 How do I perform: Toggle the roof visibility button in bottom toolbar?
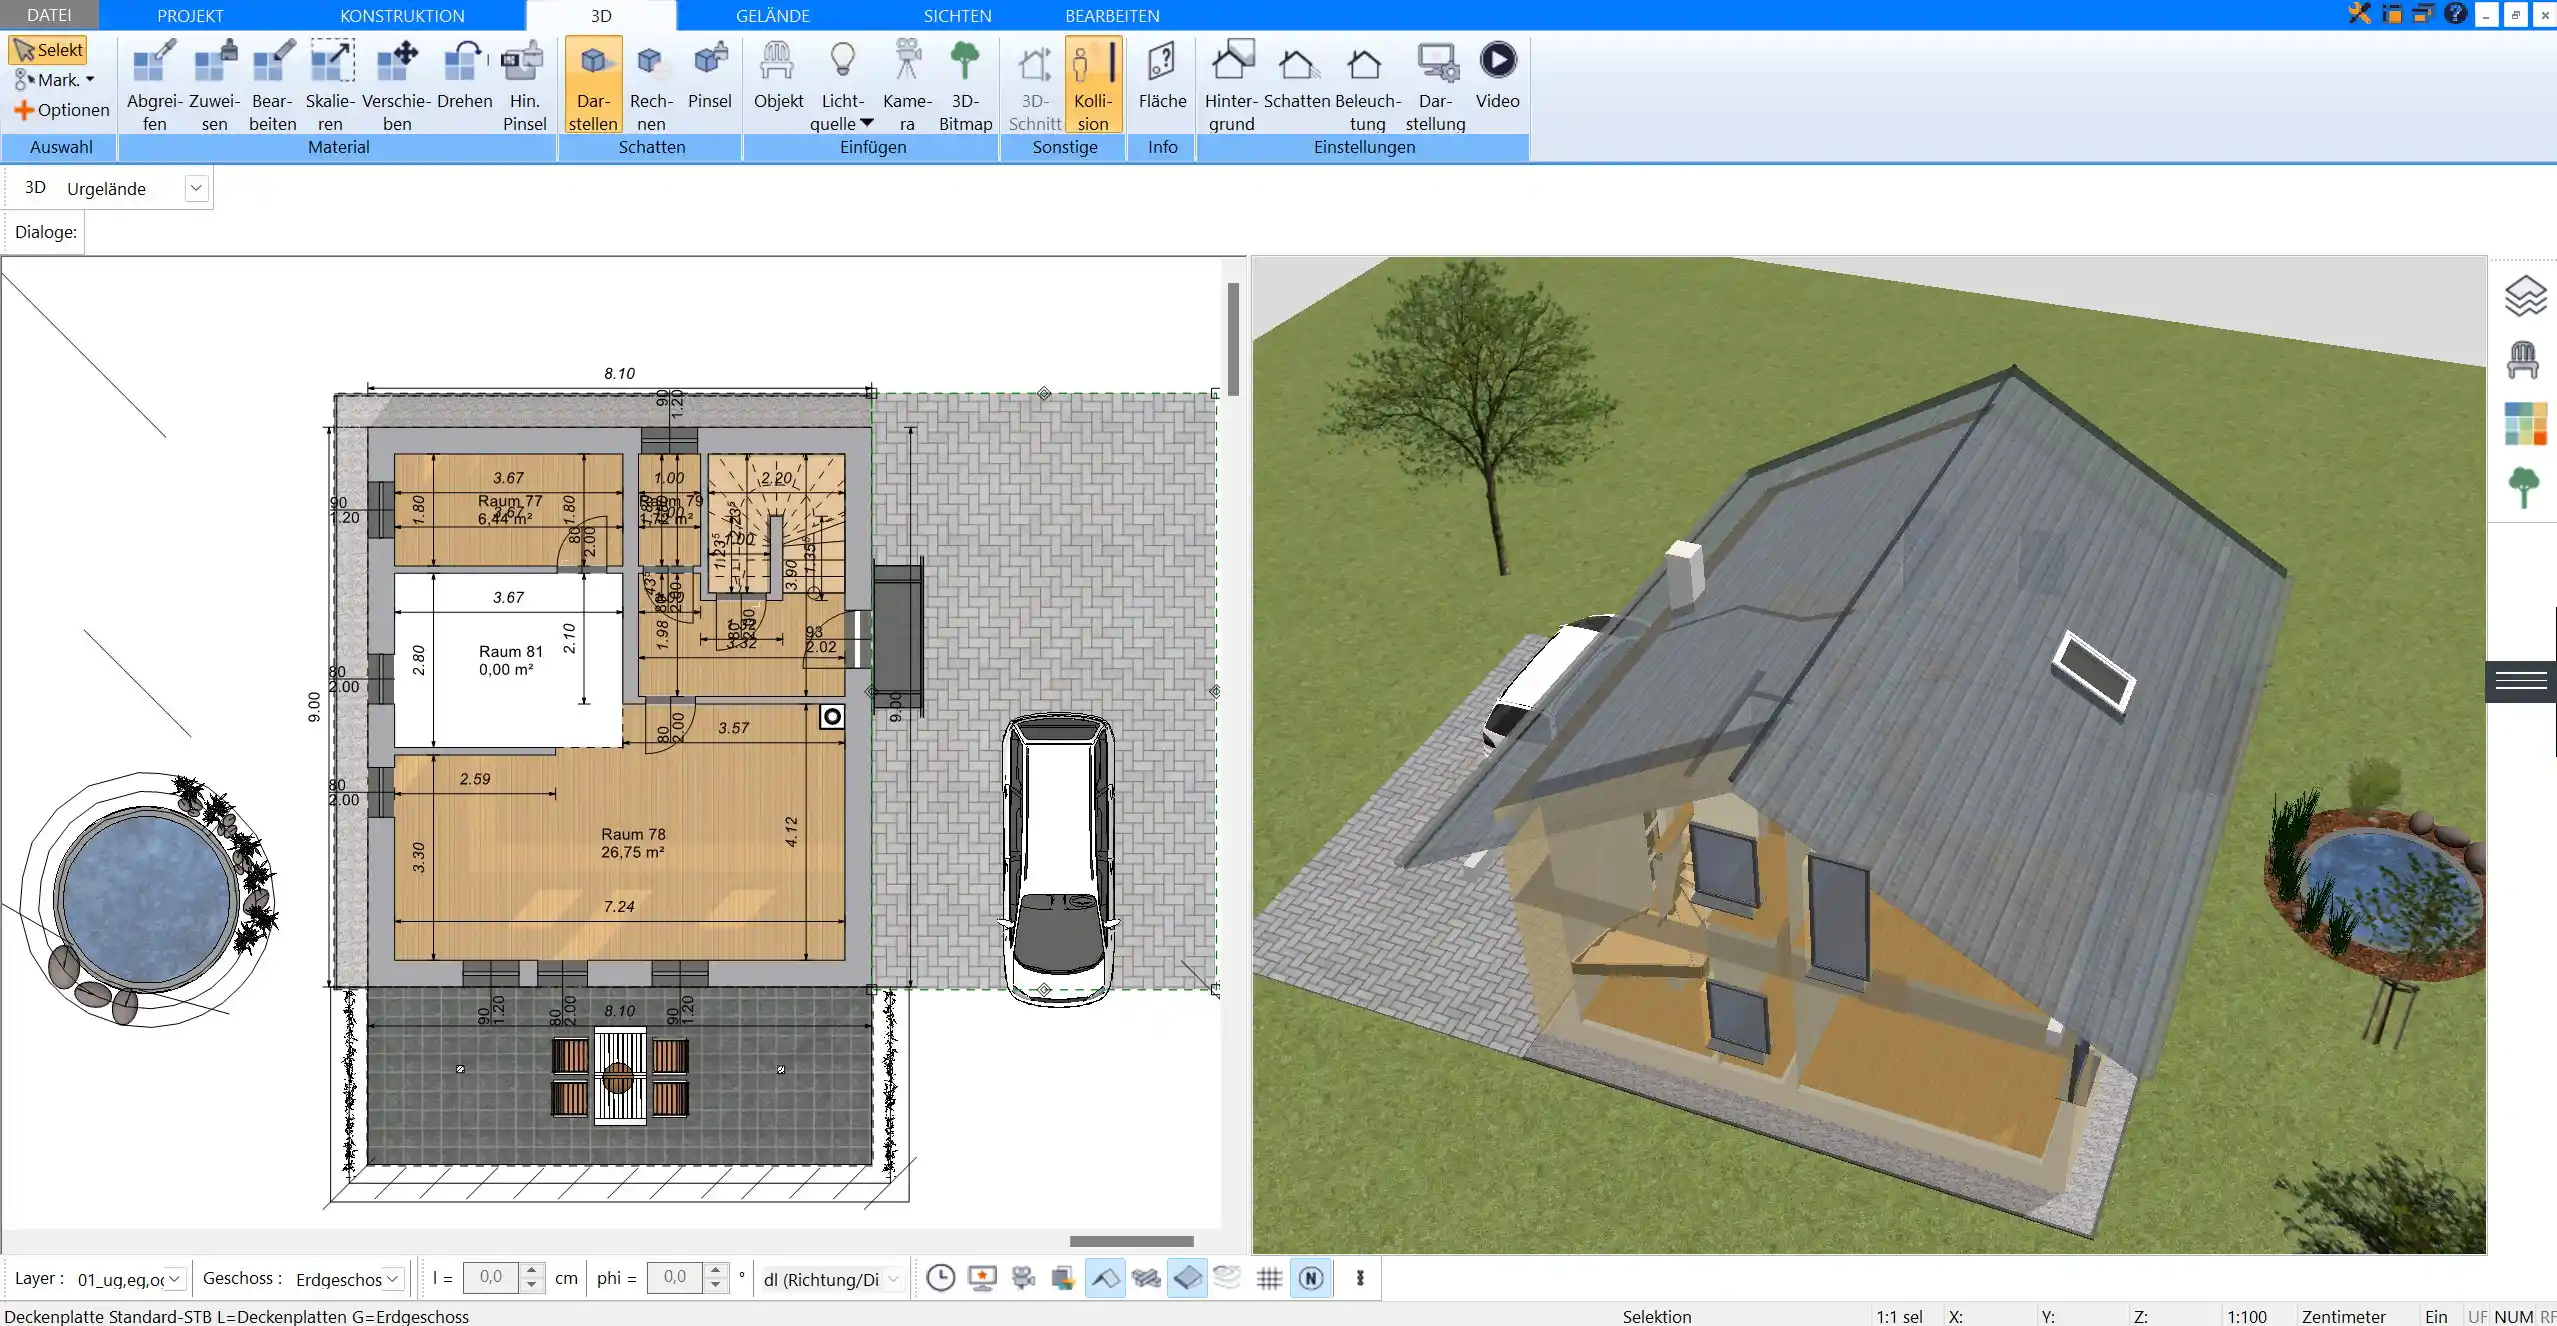pos(1105,1278)
